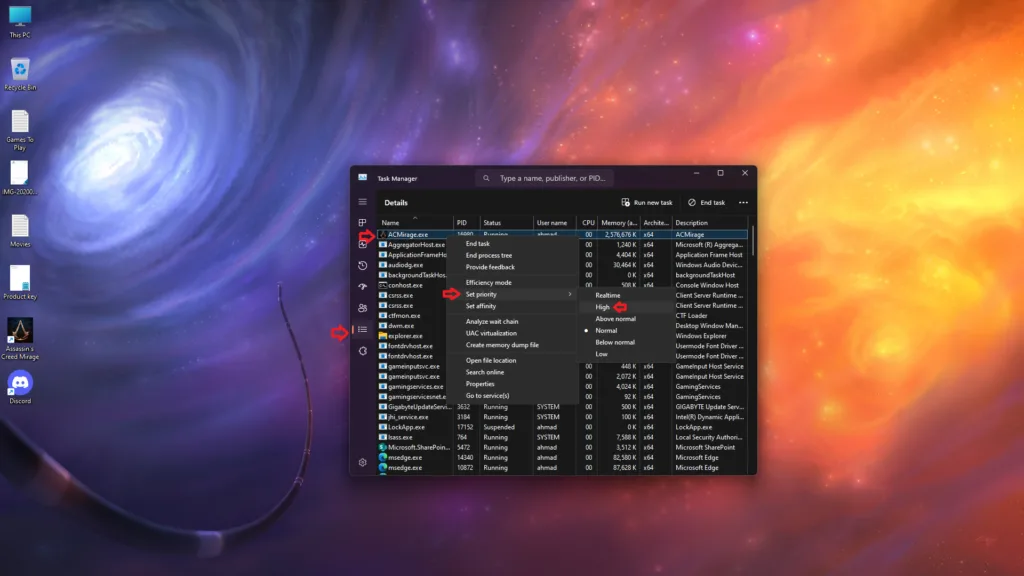Image resolution: width=1024 pixels, height=576 pixels.
Task: Click the conhost.exe console icon
Action: 383,285
